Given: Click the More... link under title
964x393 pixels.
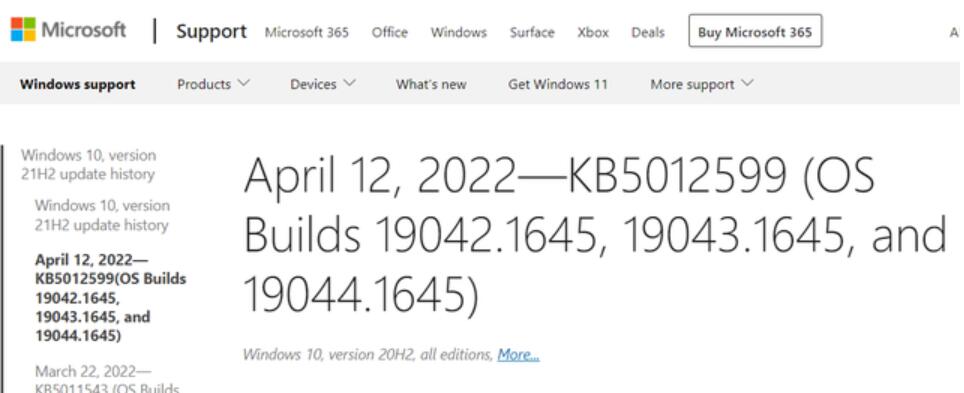Looking at the screenshot, I should [x=518, y=355].
